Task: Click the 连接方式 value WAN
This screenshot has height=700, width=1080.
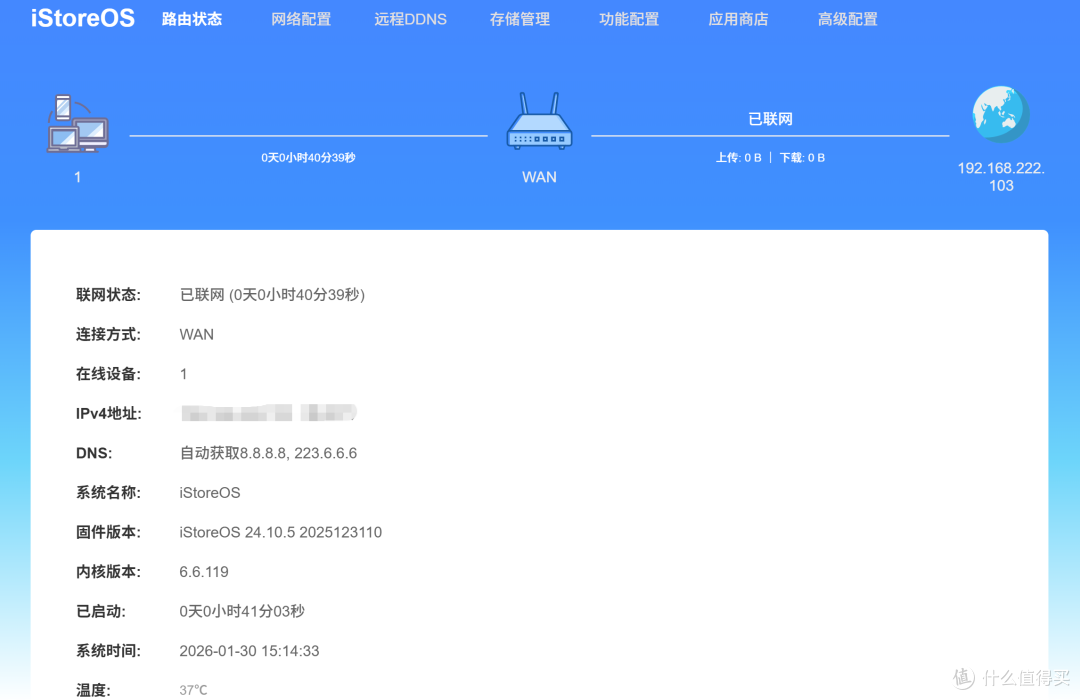Action: point(196,335)
